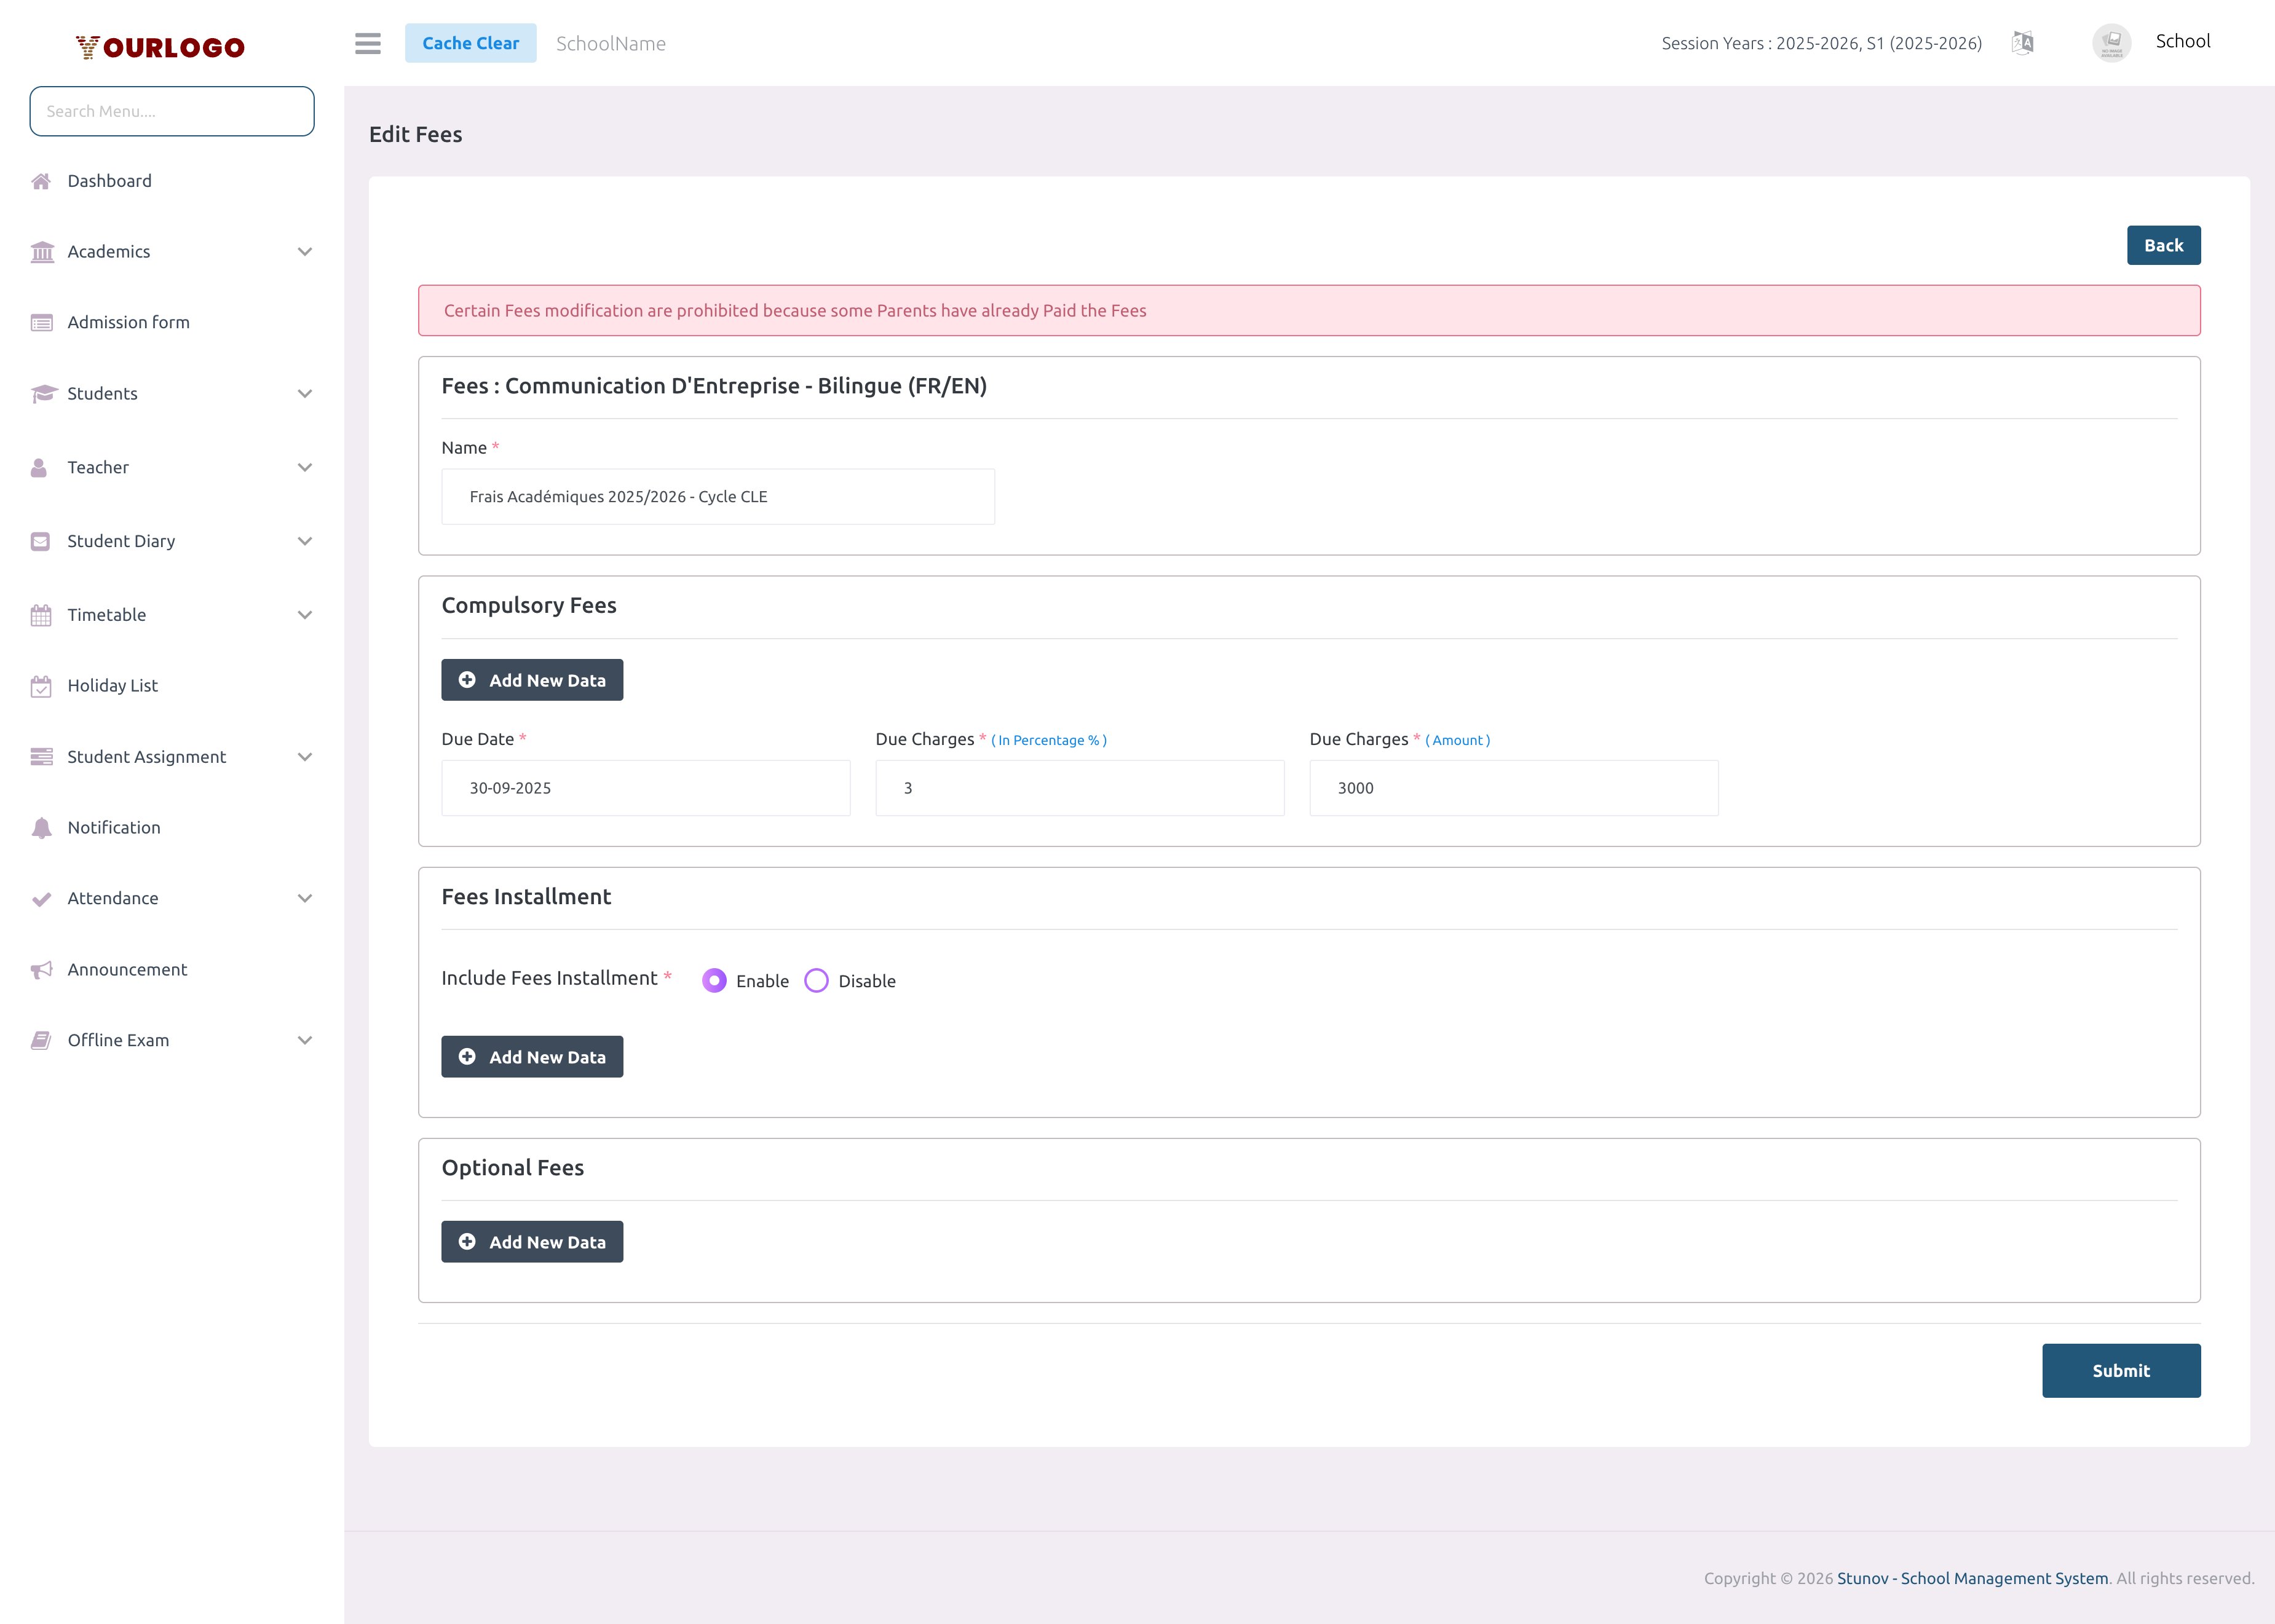The width and height of the screenshot is (2275, 1624).
Task: Click the School profile avatar in the header
Action: pos(2111,42)
